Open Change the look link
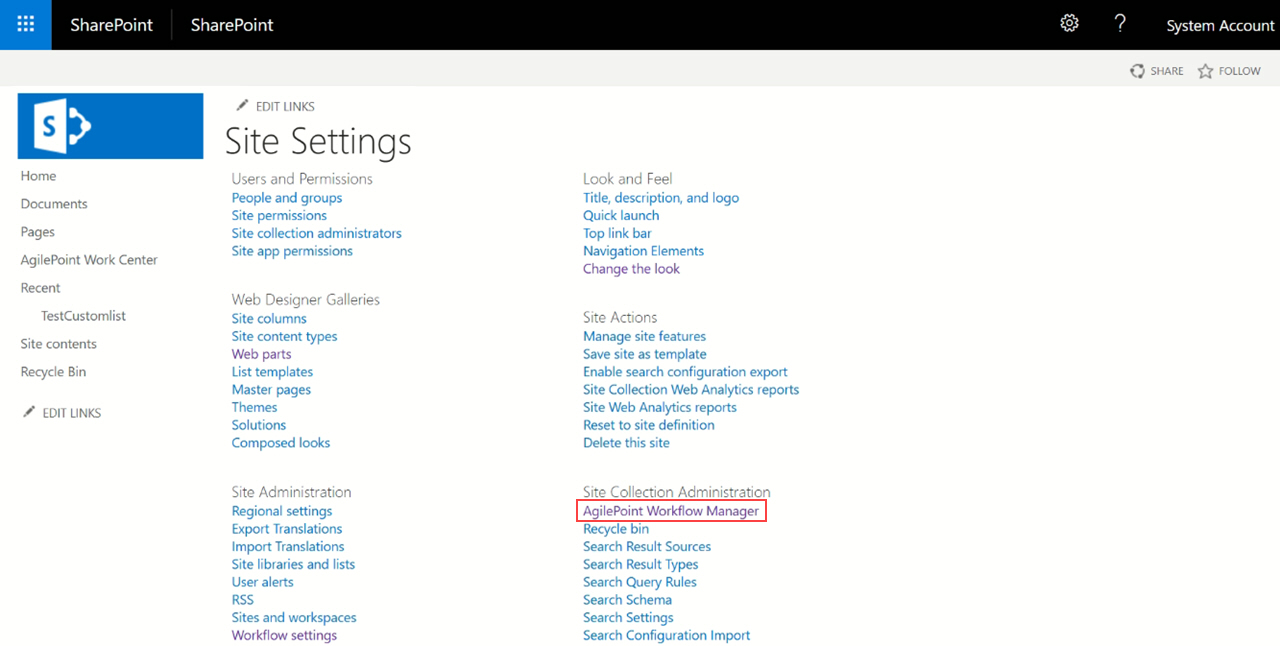Viewport: 1280px width, 646px height. 631,269
